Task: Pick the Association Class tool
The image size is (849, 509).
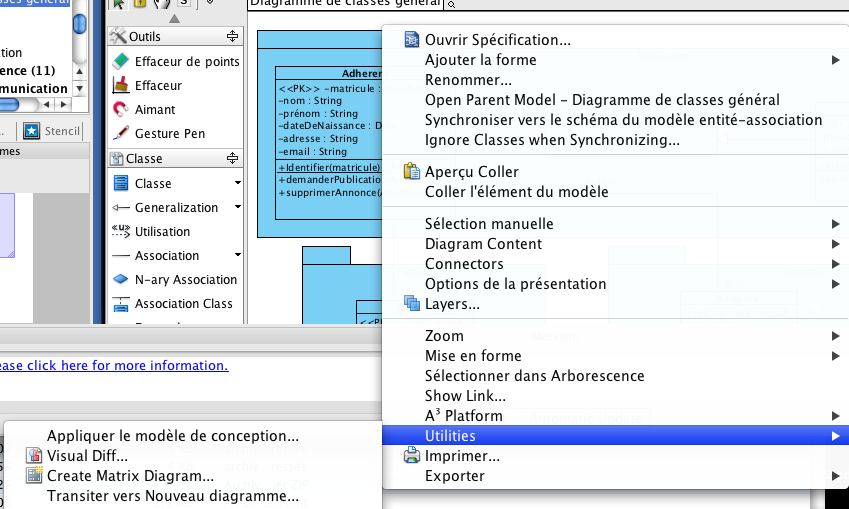Action: 183,303
